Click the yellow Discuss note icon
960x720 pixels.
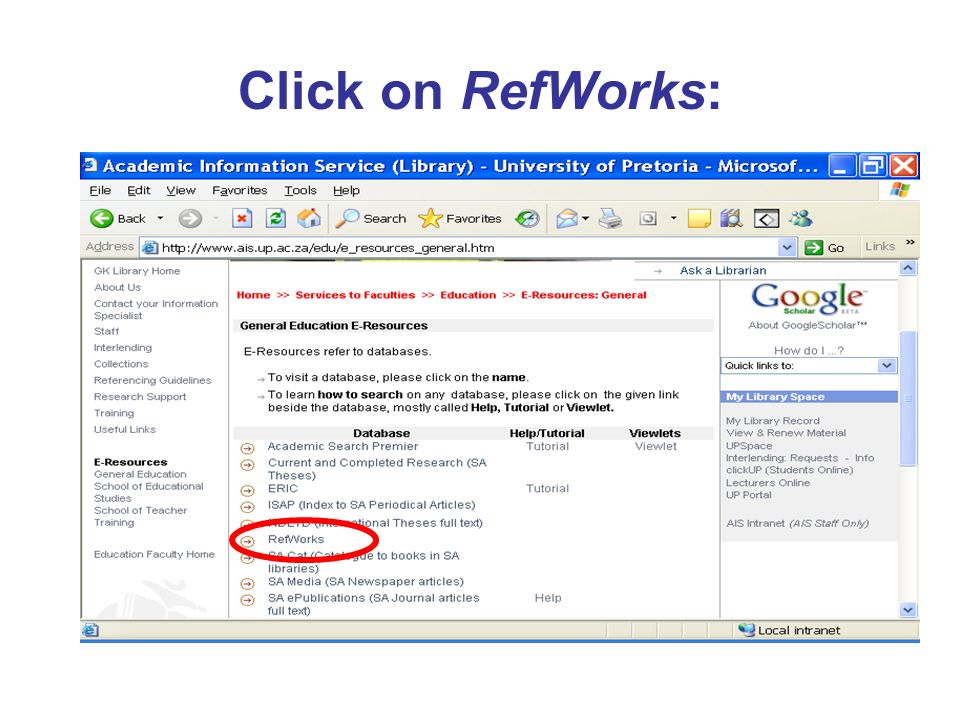point(699,218)
